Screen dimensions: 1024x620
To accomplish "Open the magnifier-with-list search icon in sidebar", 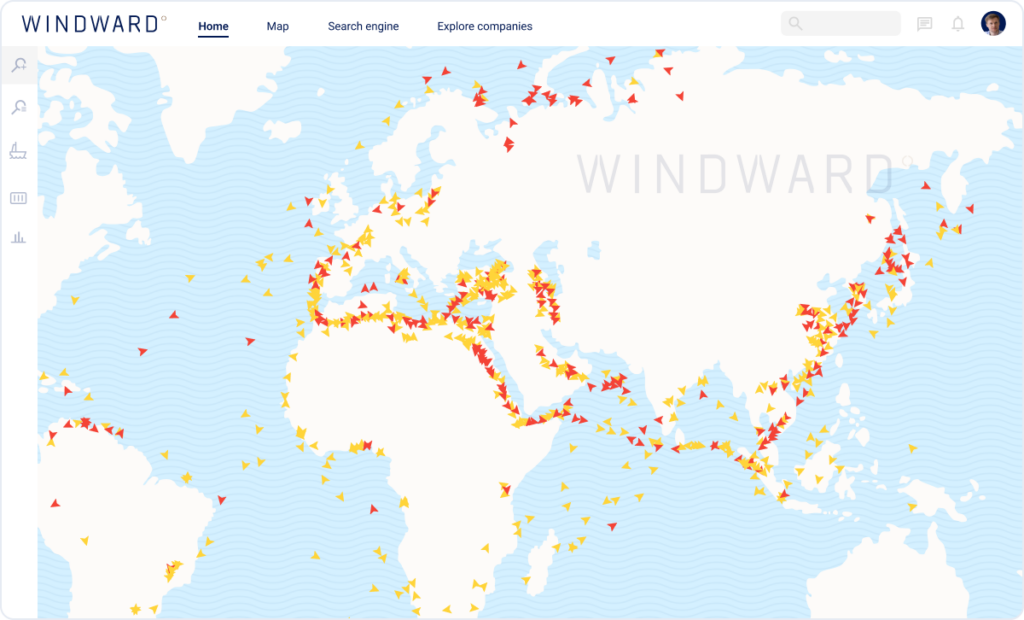I will (x=19, y=107).
